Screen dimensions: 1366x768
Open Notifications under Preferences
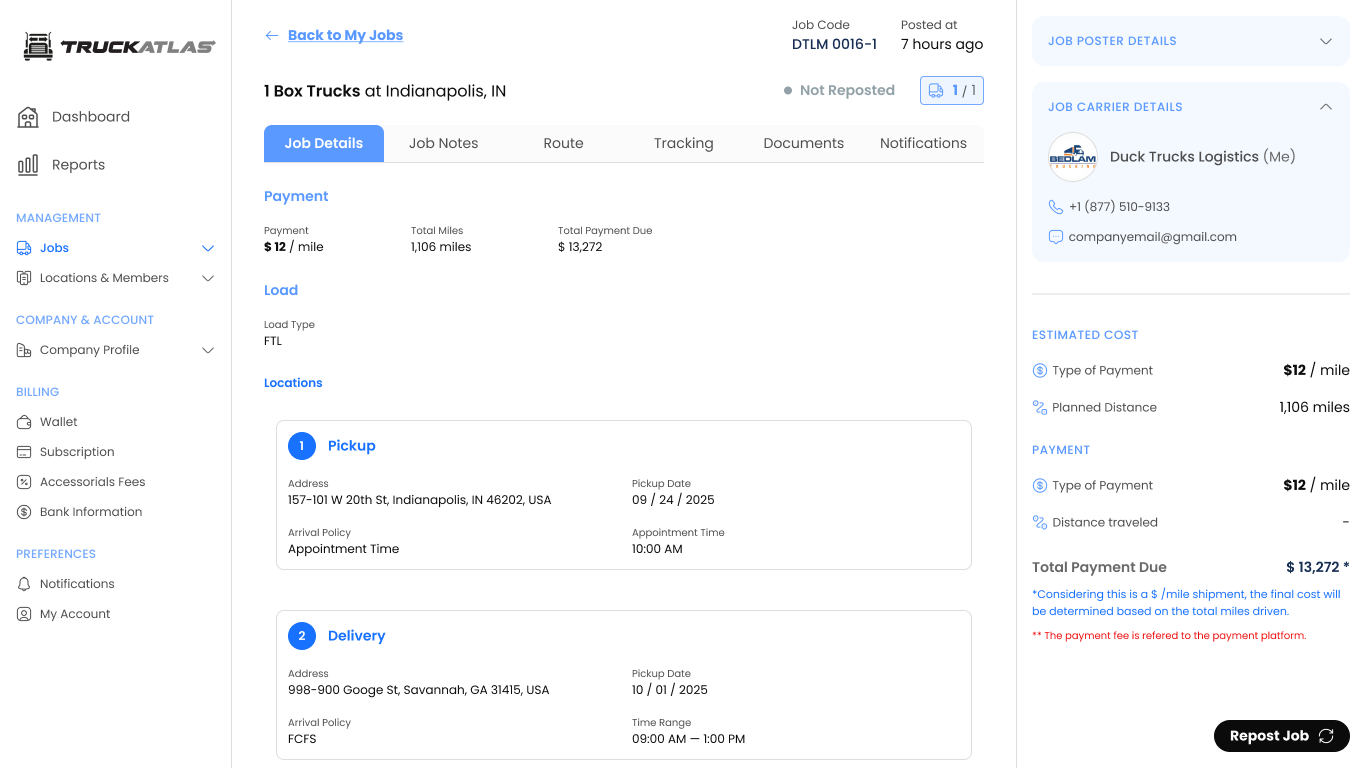coord(77,584)
